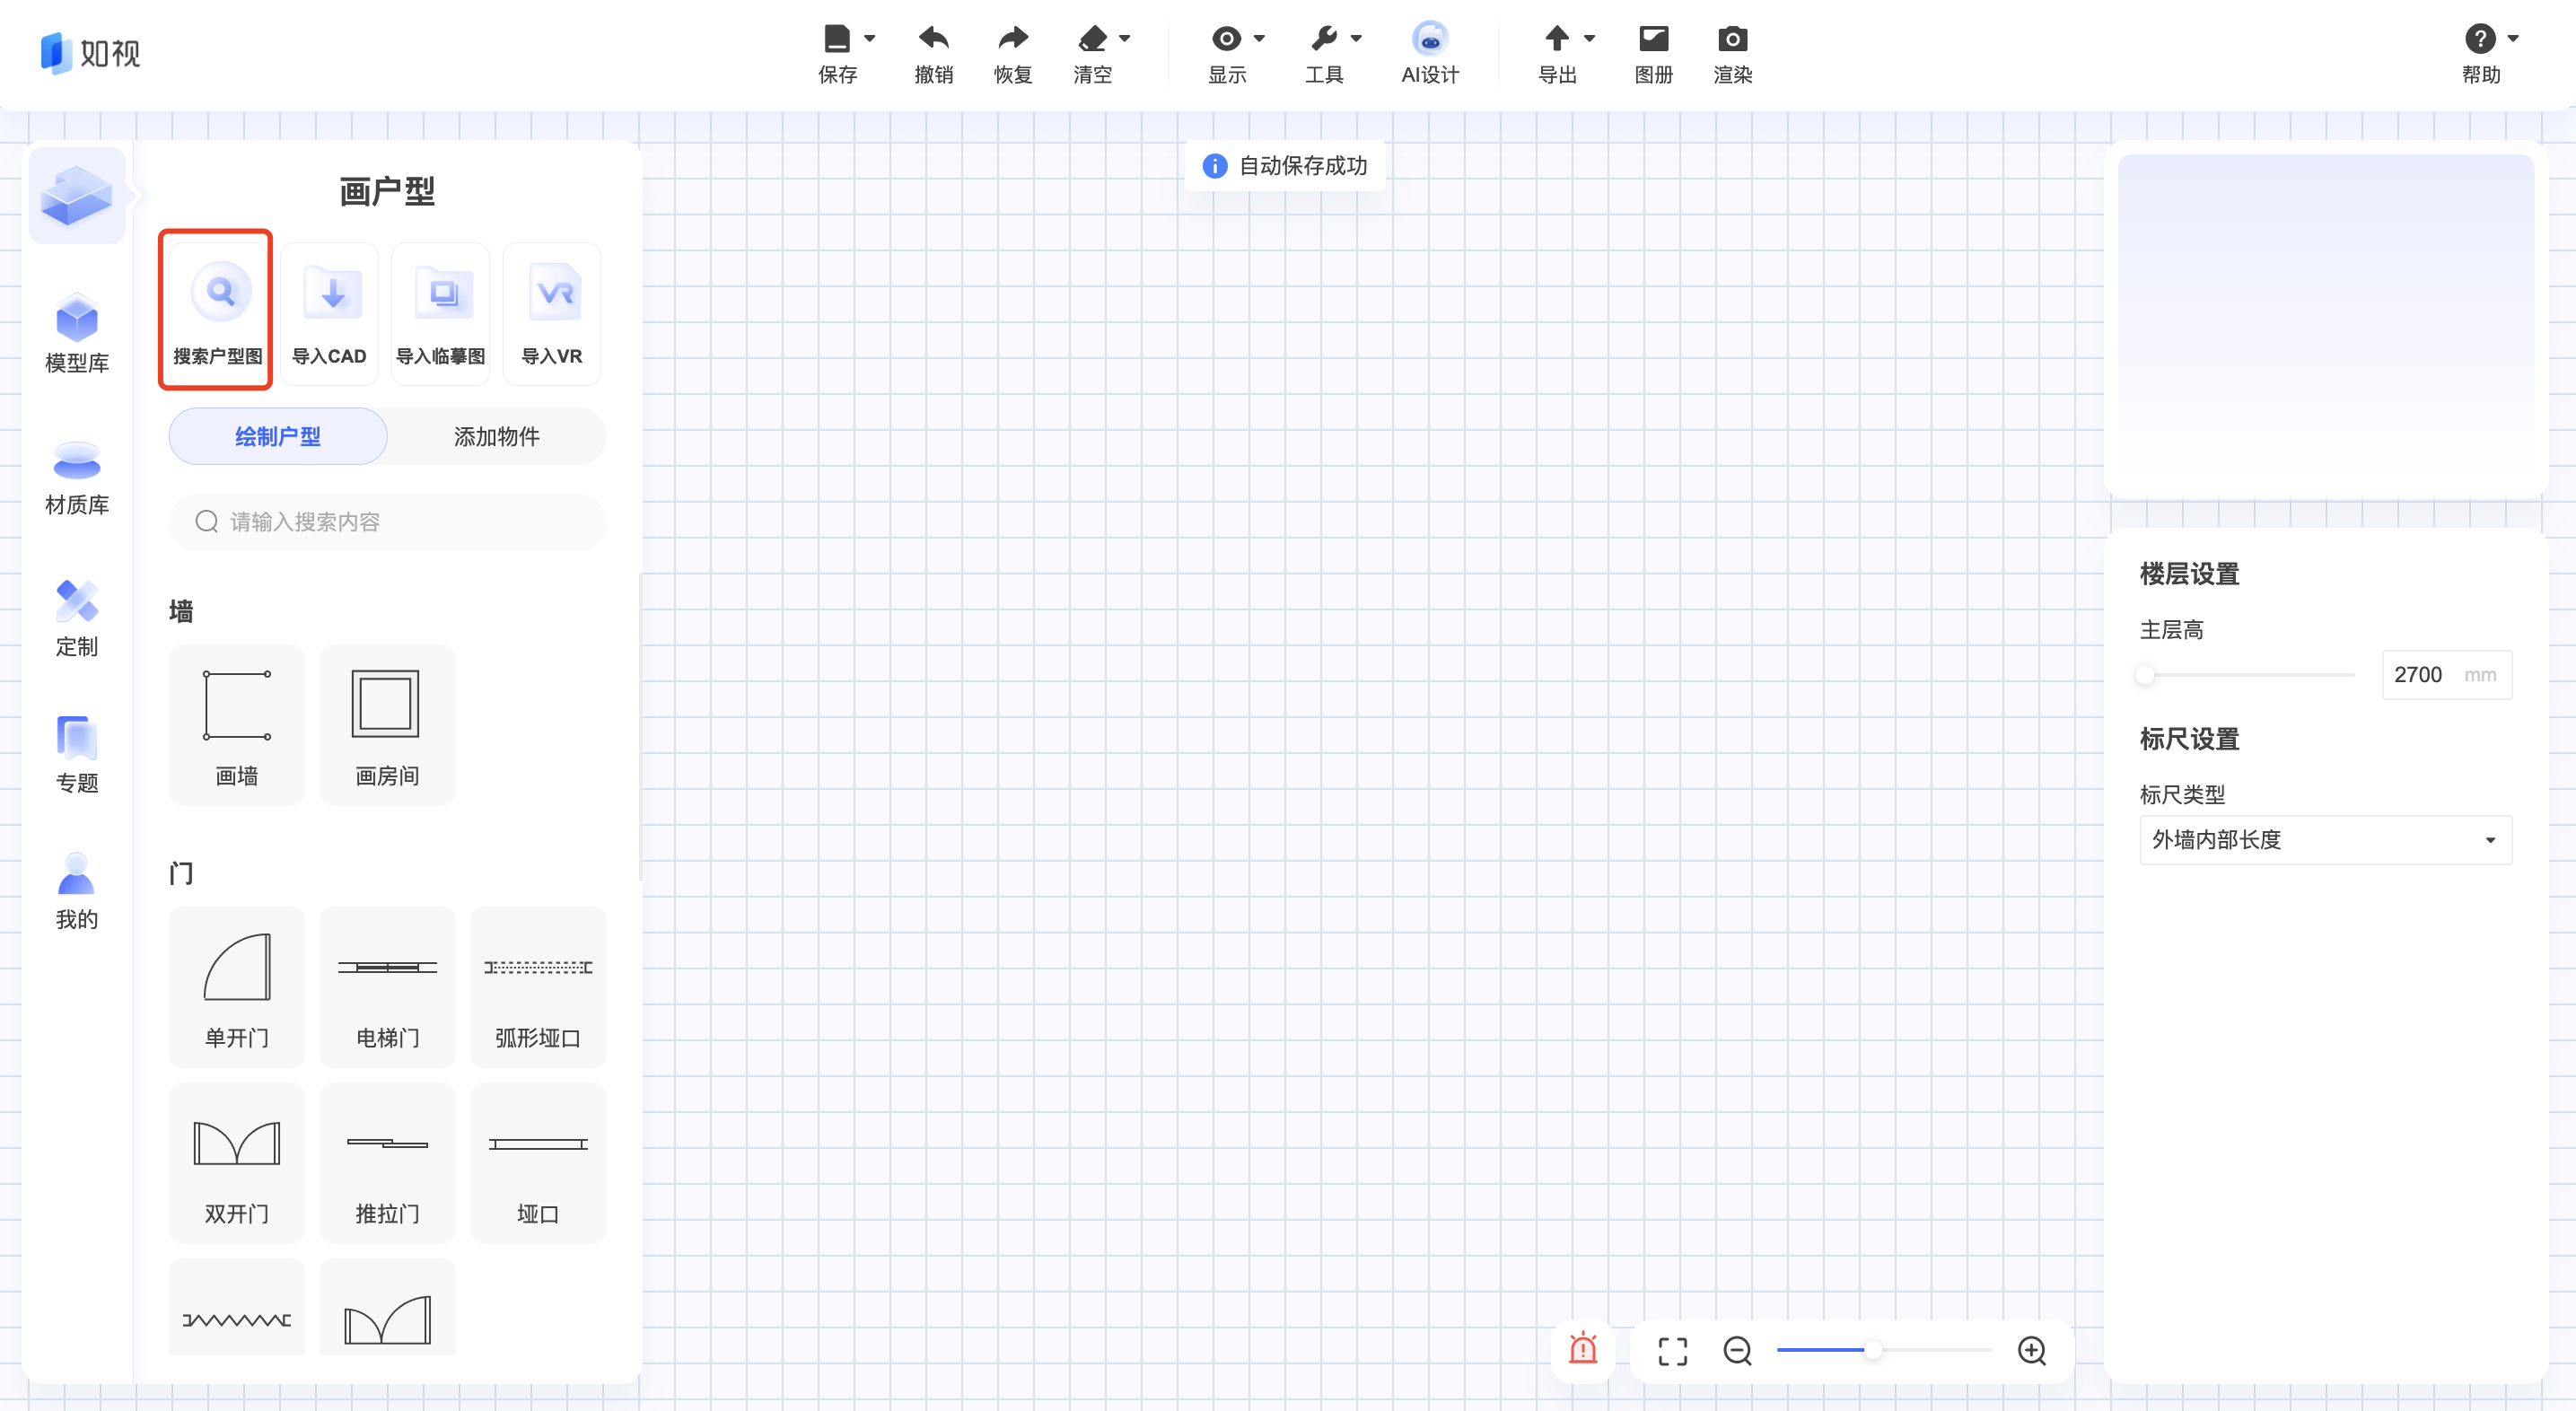Open the 图册 album icon
This screenshot has height=1411, width=2576.
click(x=1653, y=39)
